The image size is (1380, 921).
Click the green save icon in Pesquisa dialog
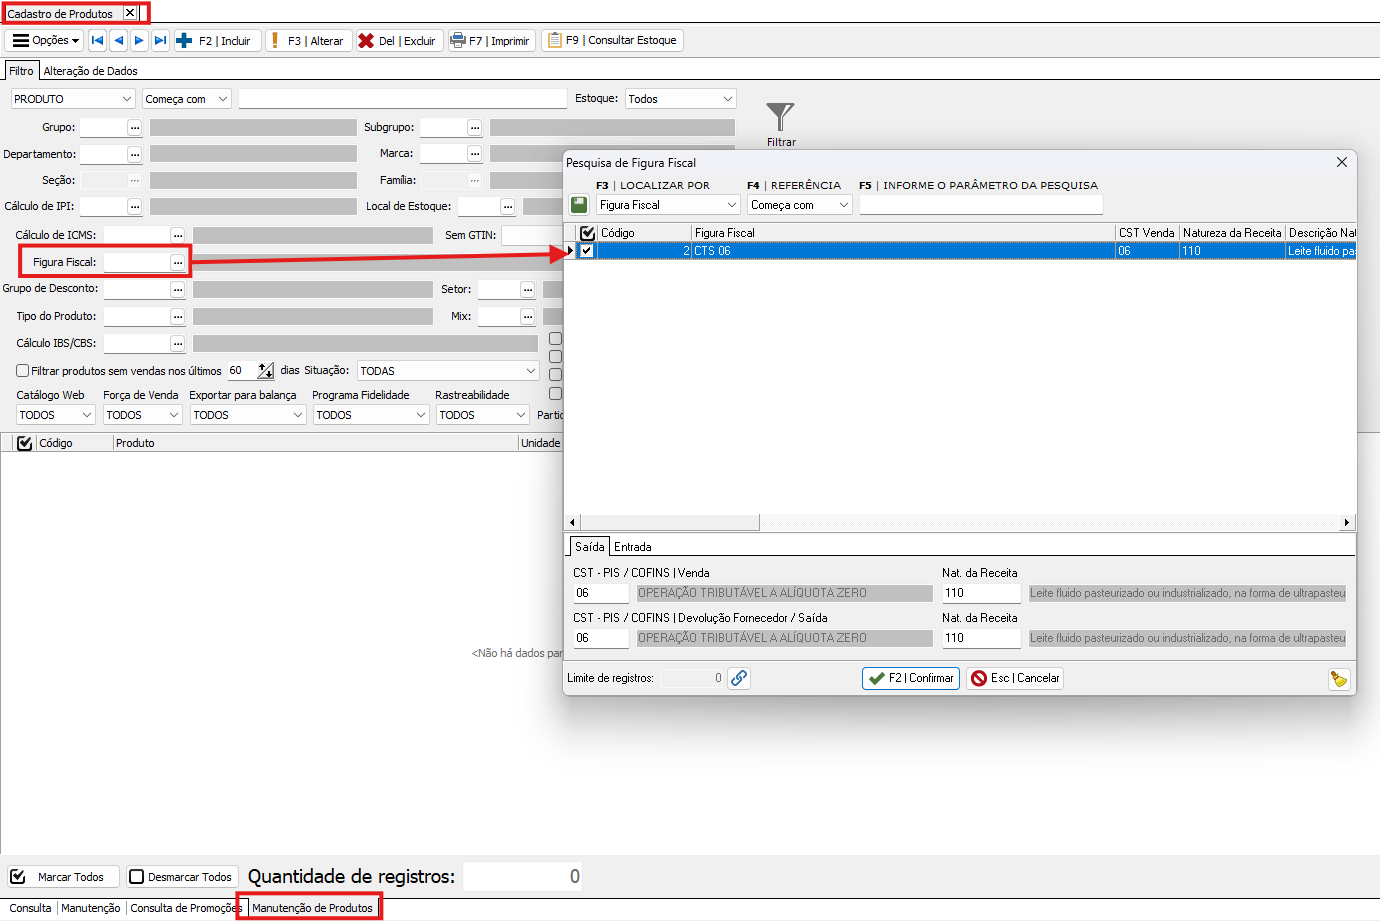(579, 205)
